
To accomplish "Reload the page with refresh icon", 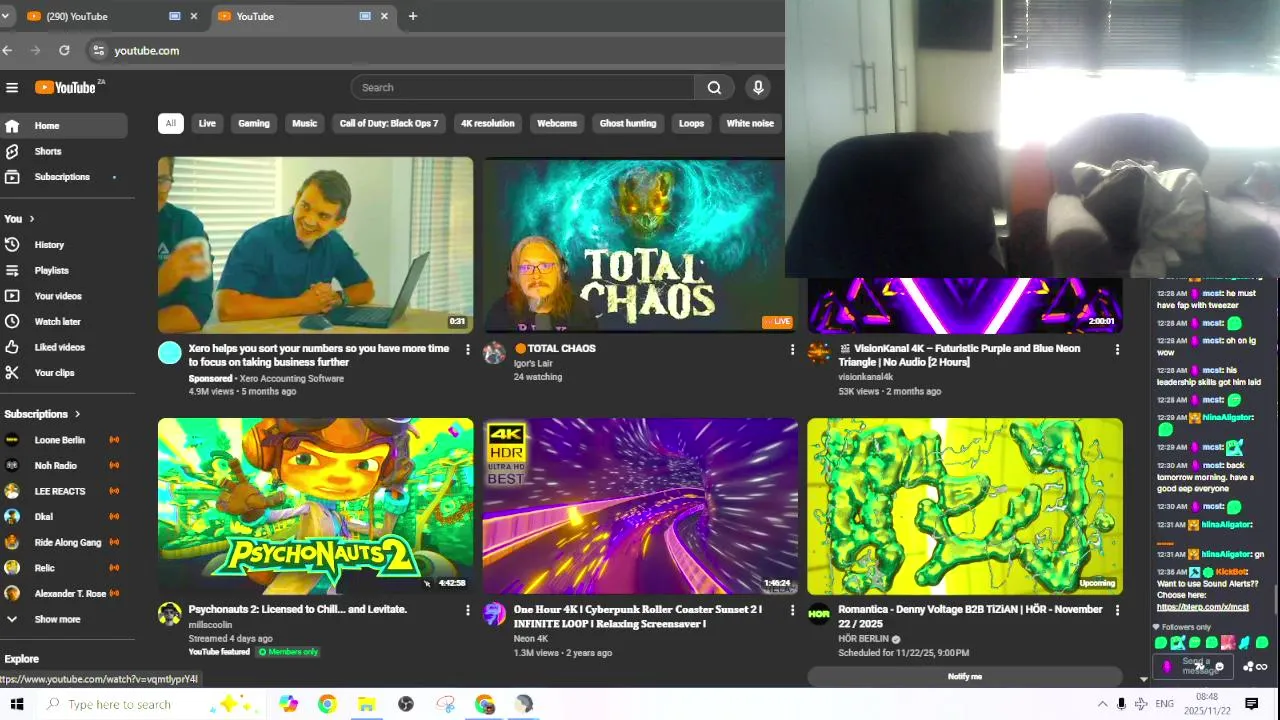I will (64, 50).
